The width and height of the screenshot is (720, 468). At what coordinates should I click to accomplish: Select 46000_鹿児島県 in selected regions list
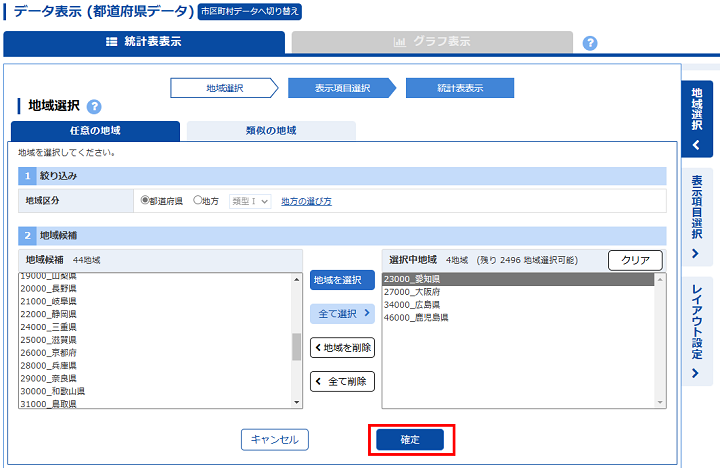click(x=518, y=318)
